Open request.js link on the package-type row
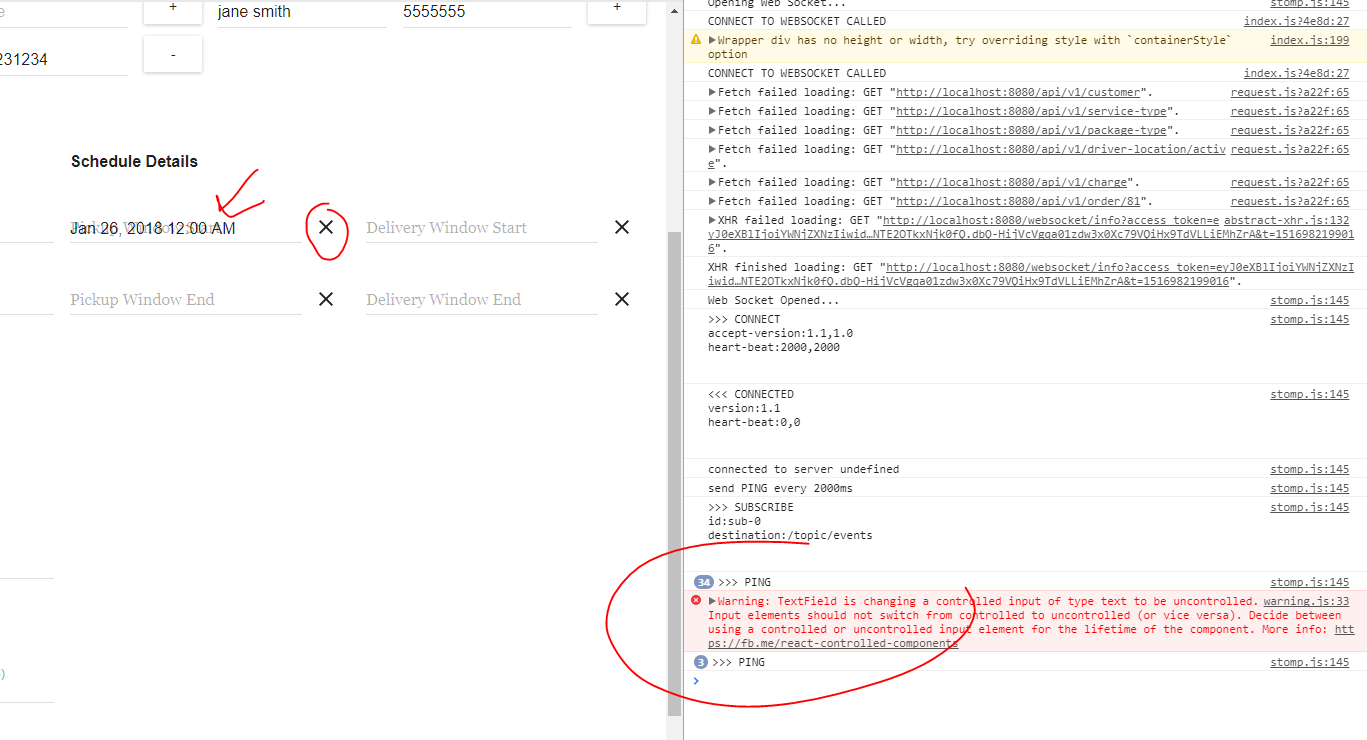Viewport: 1367px width, 740px height. pyautogui.click(x=1290, y=130)
